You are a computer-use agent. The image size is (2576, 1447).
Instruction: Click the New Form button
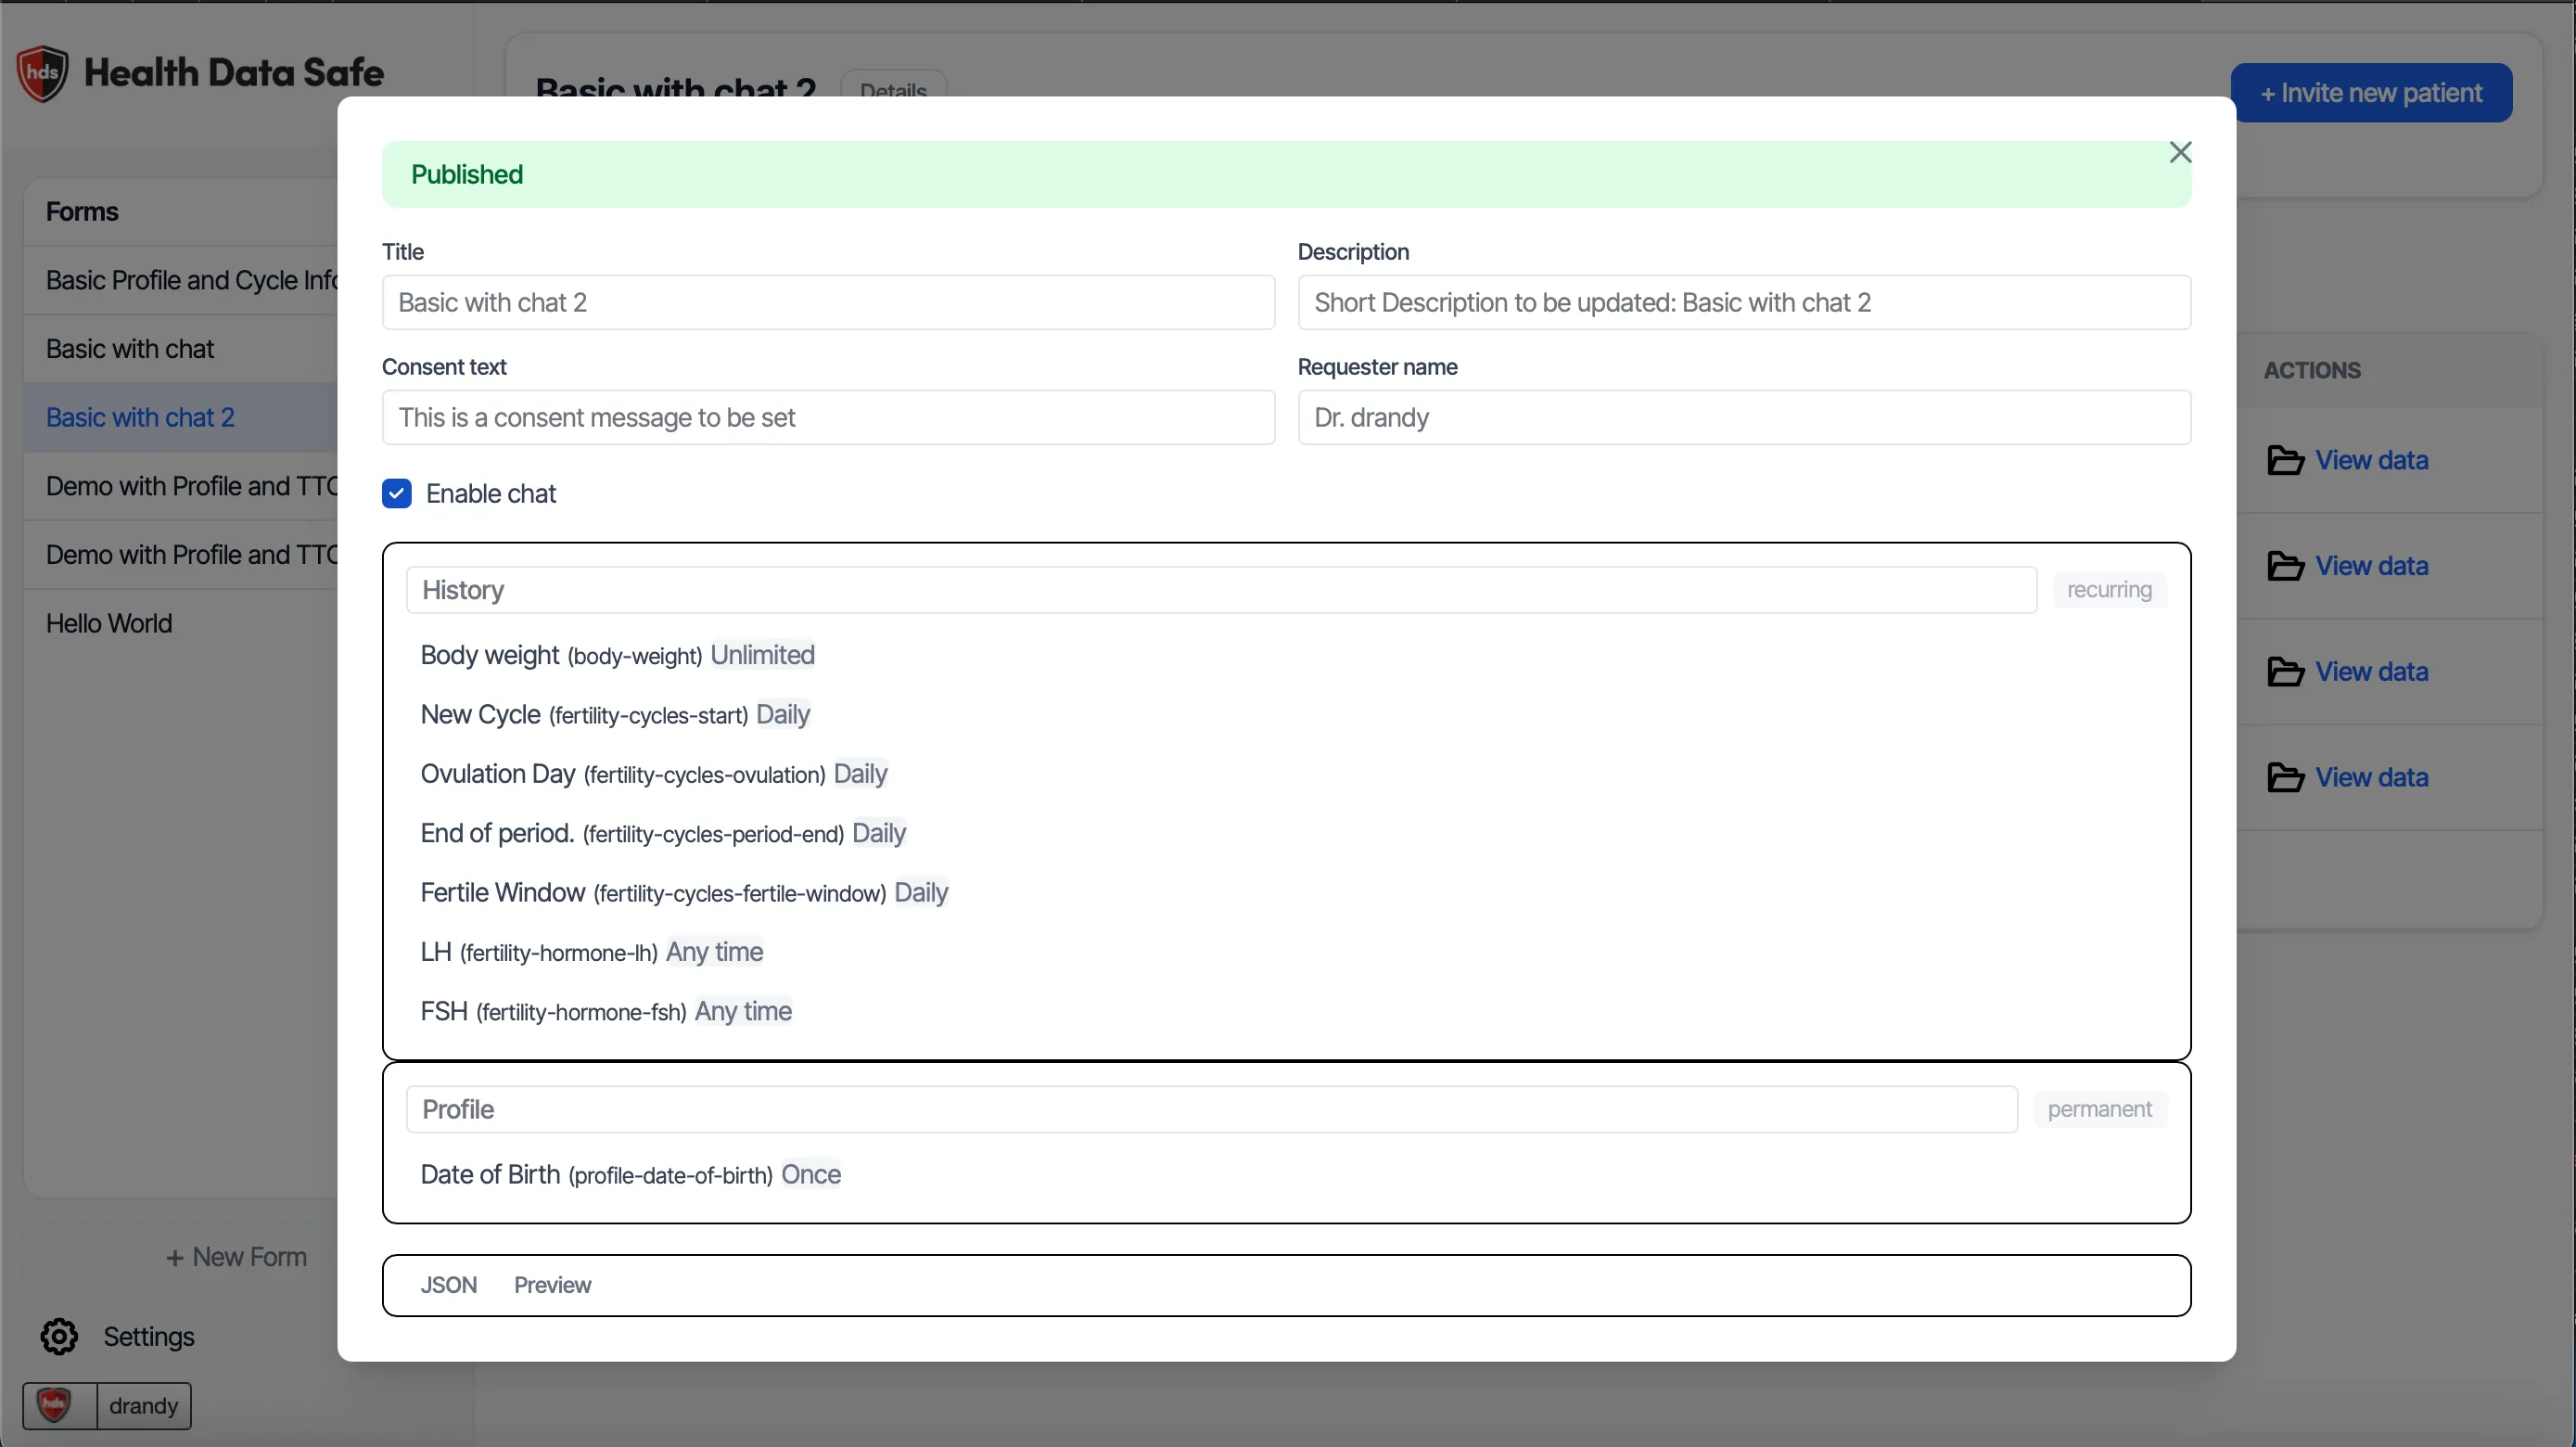pyautogui.click(x=238, y=1256)
